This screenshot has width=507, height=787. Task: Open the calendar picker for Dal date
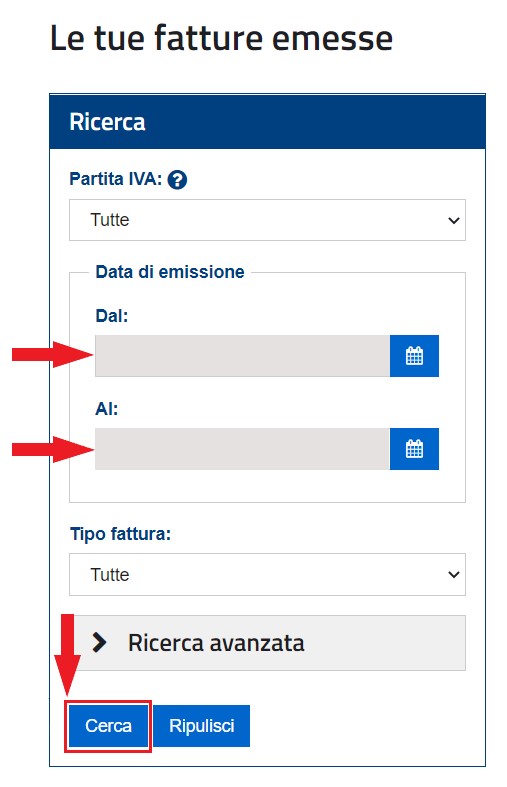pos(414,356)
